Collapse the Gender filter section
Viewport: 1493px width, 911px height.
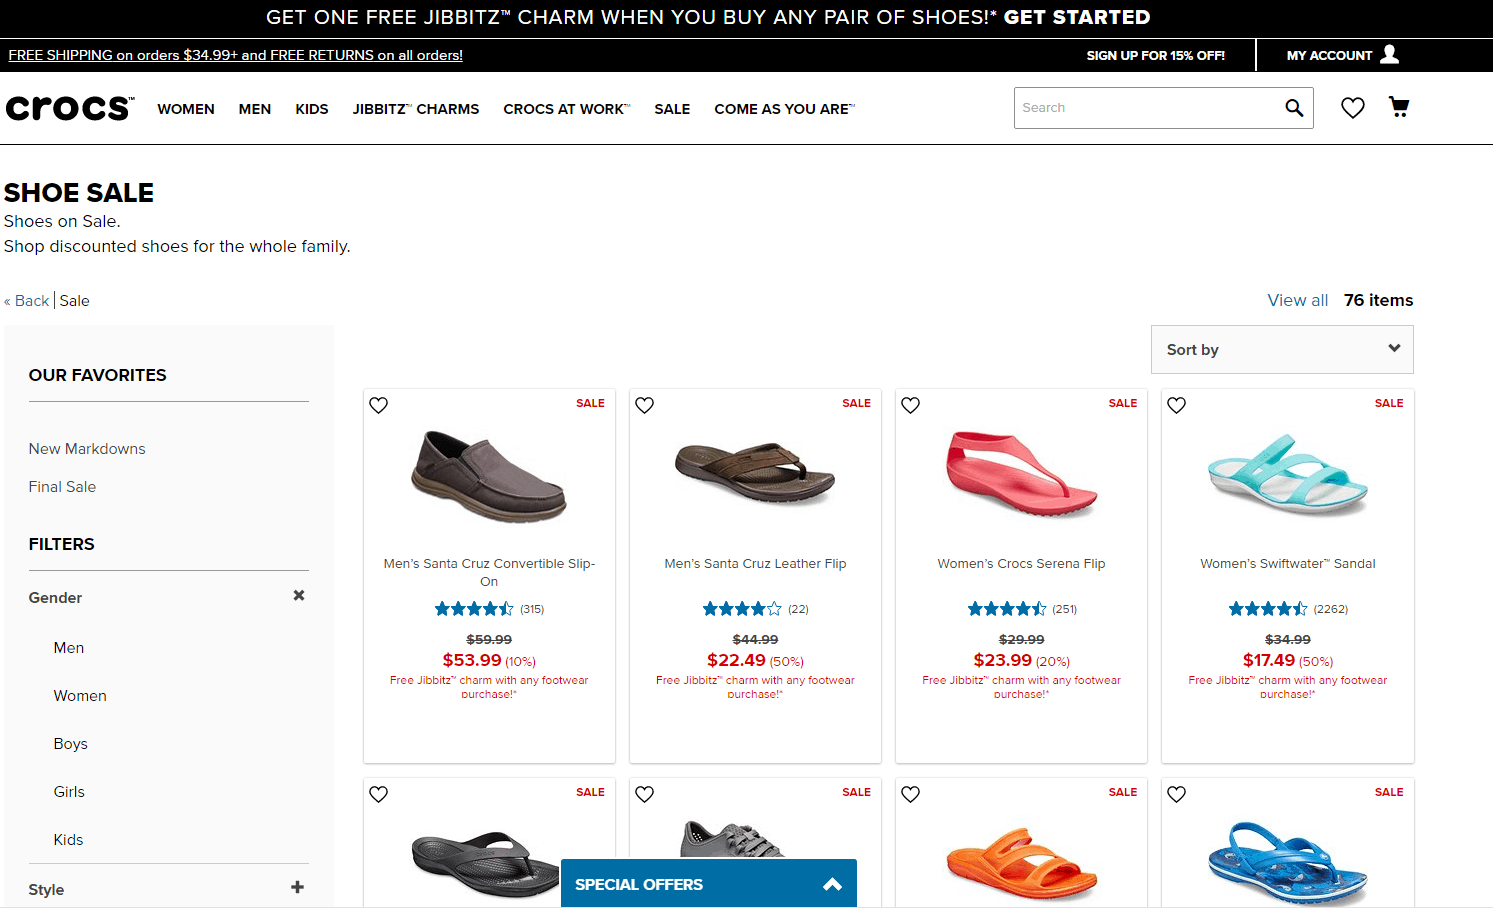pyautogui.click(x=298, y=595)
